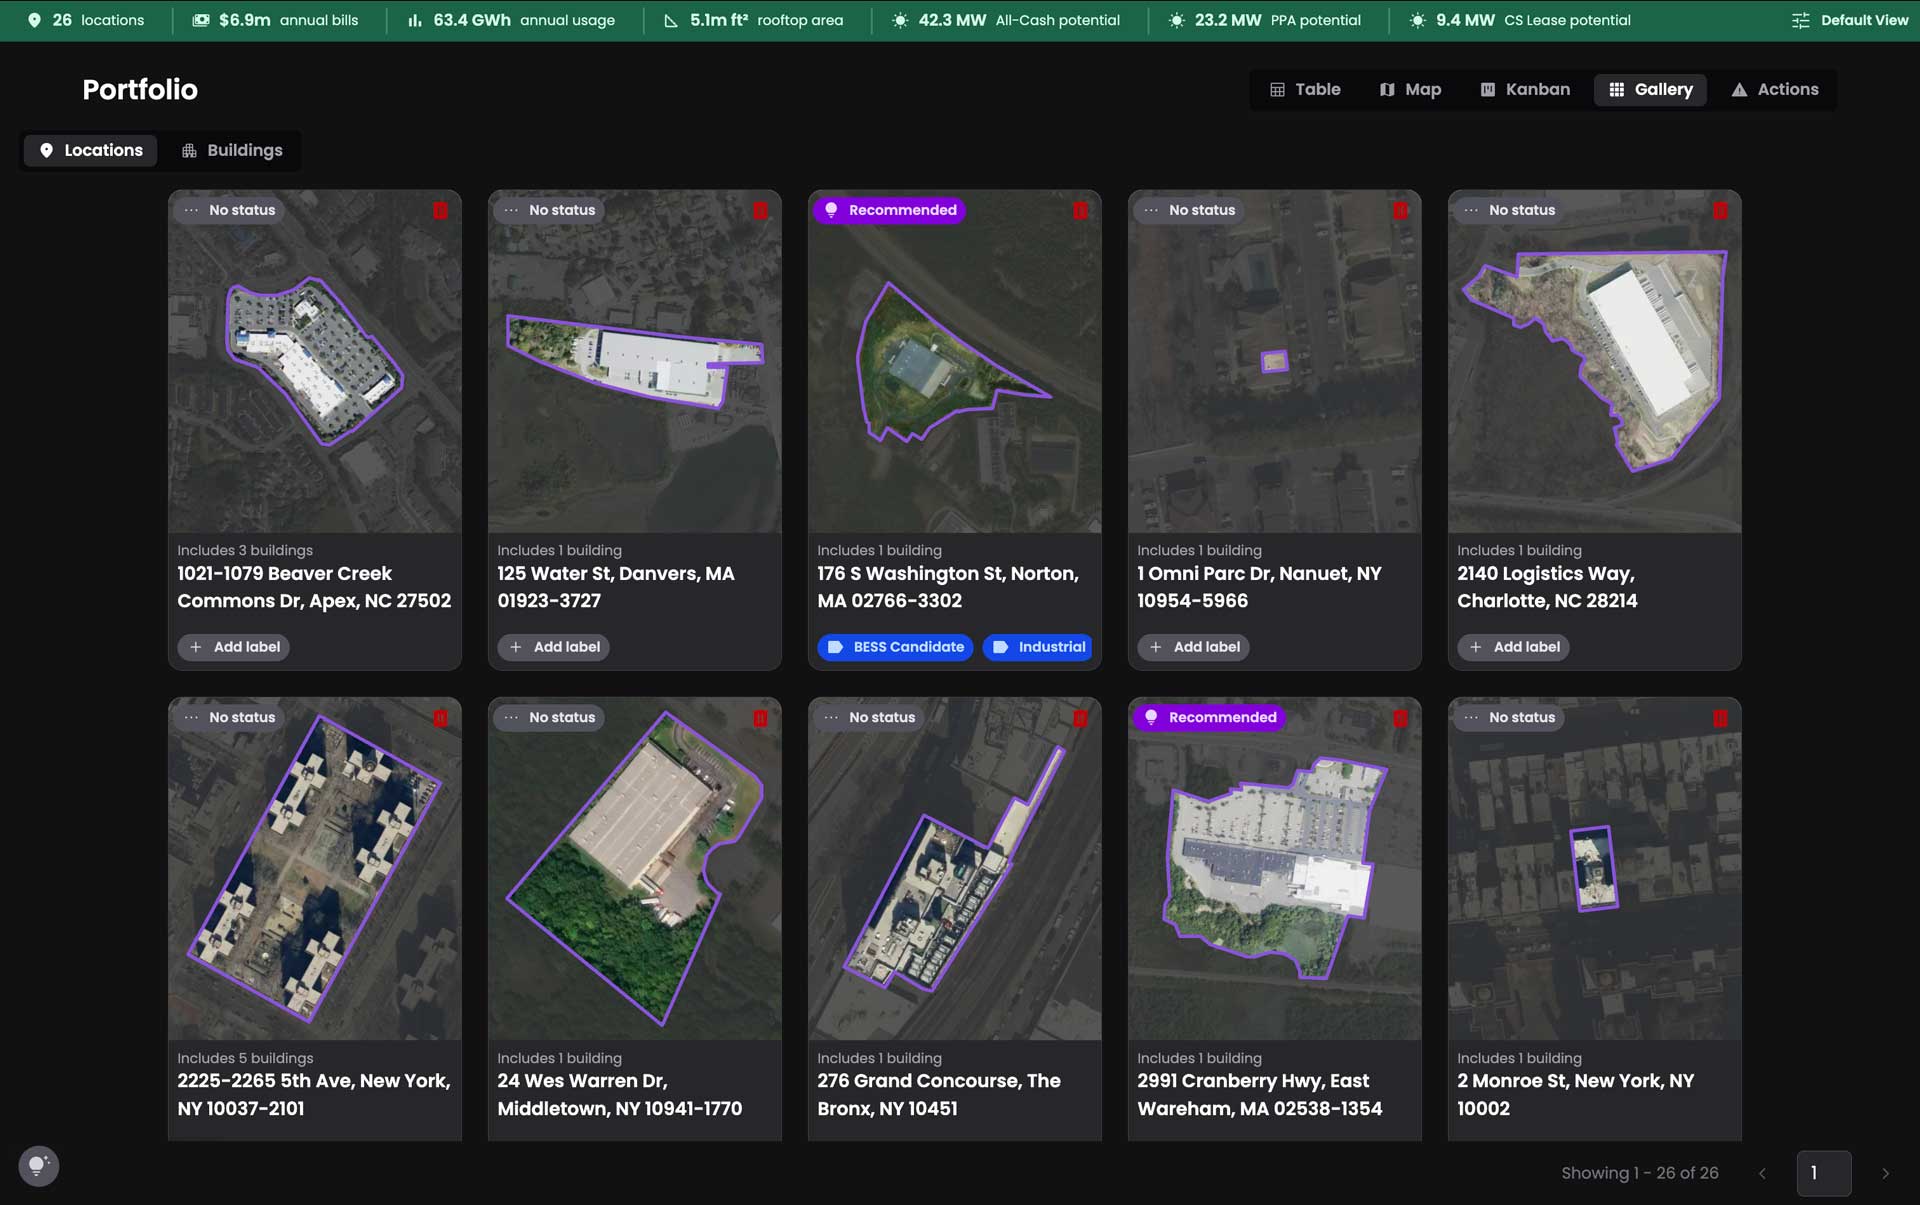
Task: Open address 2 Monroe St, New York
Action: (1576, 1094)
